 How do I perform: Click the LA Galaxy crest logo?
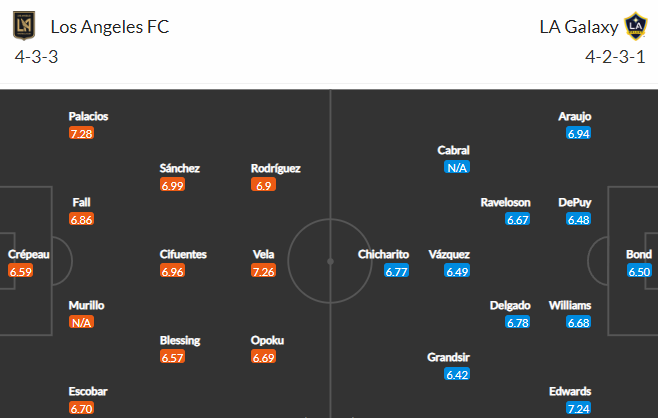(x=635, y=26)
